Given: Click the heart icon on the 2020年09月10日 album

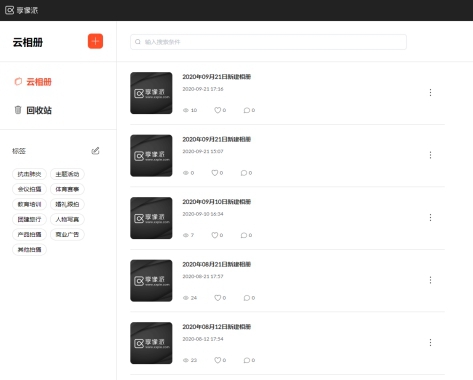Looking at the screenshot, I should [x=215, y=235].
